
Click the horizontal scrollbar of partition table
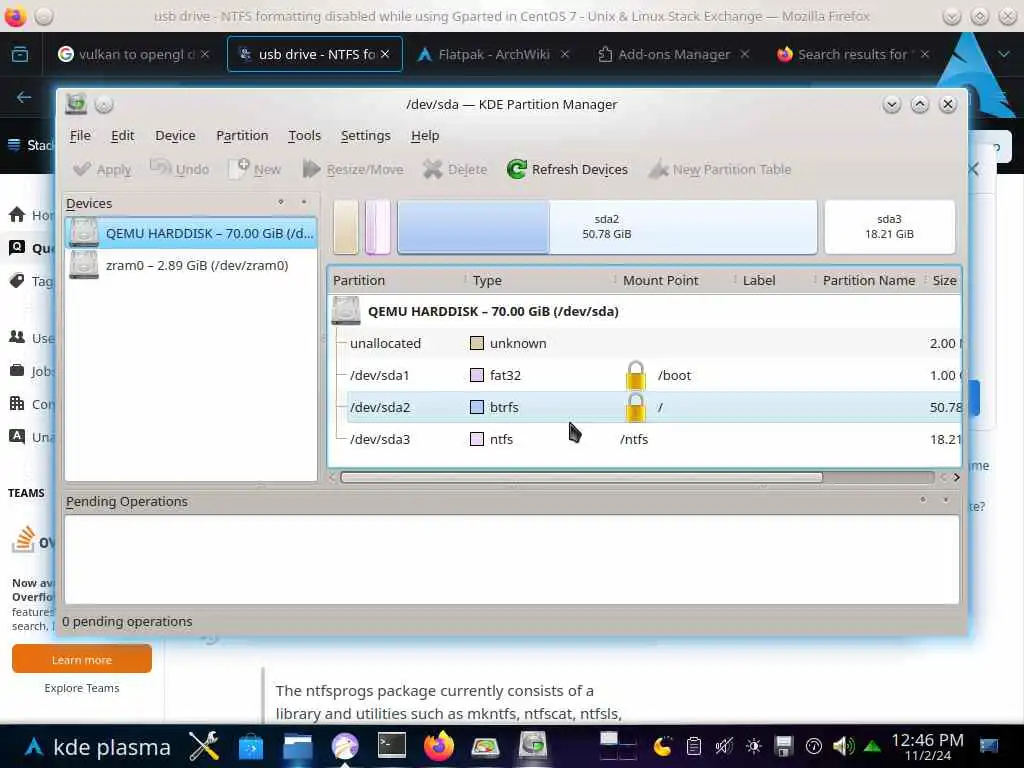(x=581, y=477)
